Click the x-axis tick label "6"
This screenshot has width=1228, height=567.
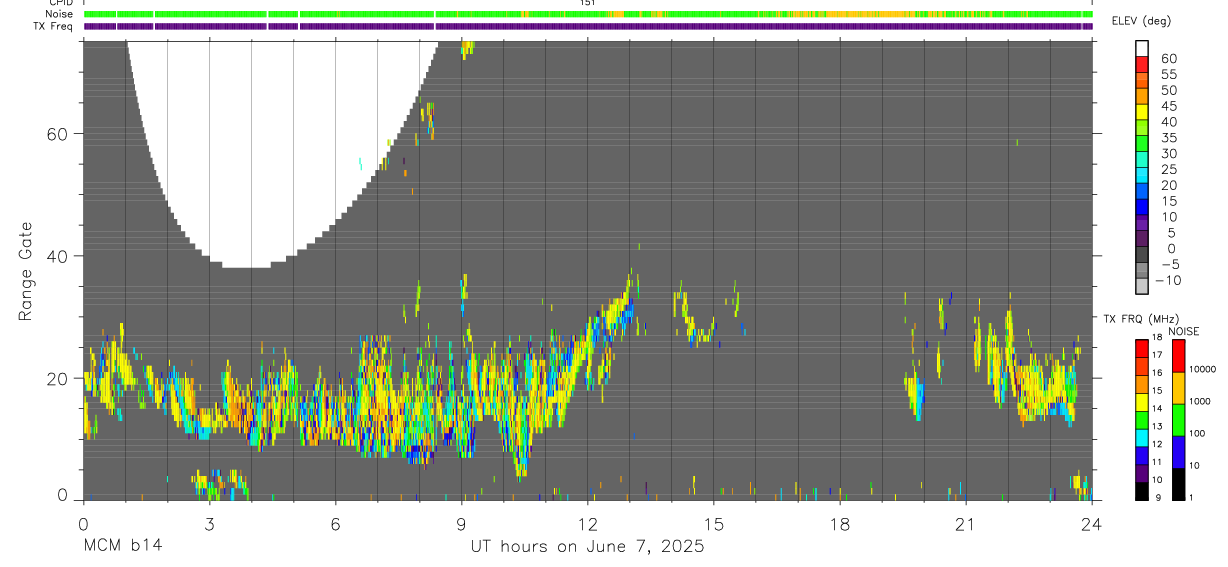[x=335, y=524]
